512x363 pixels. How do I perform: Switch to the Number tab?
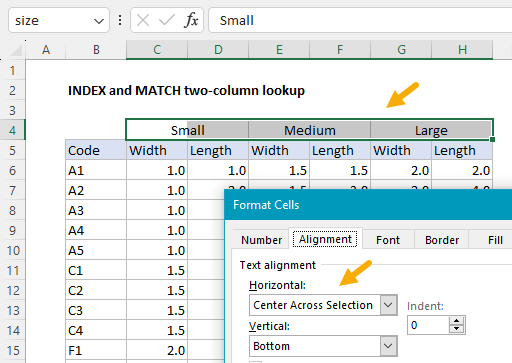261,240
